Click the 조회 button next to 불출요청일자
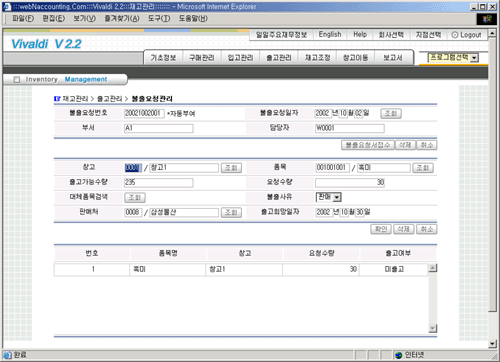Viewport: 500px width, 362px height. (391, 114)
